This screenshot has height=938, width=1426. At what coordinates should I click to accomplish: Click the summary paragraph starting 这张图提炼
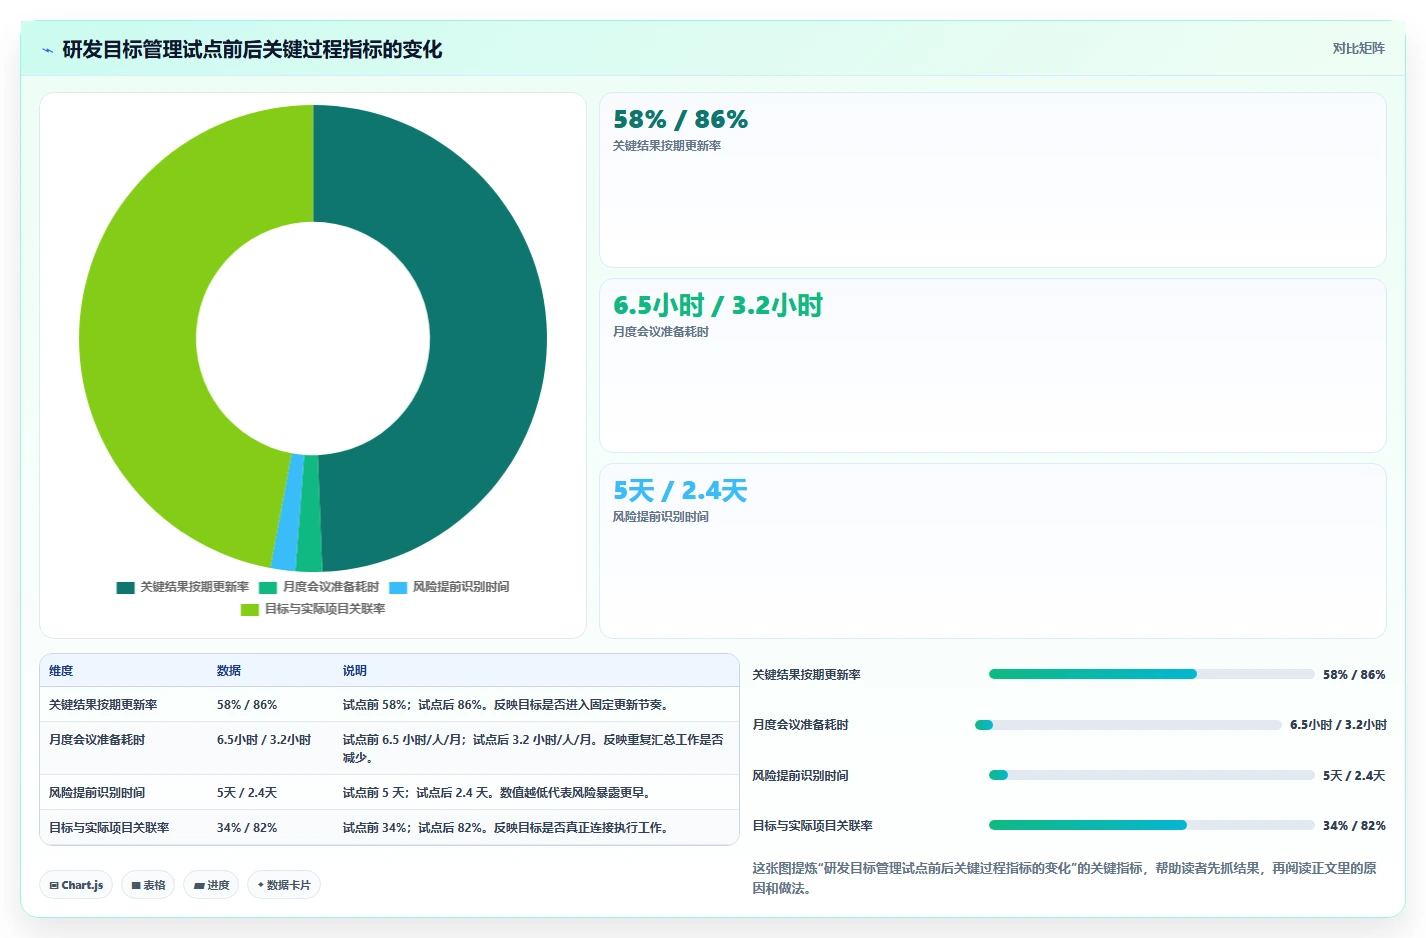coord(1064,878)
